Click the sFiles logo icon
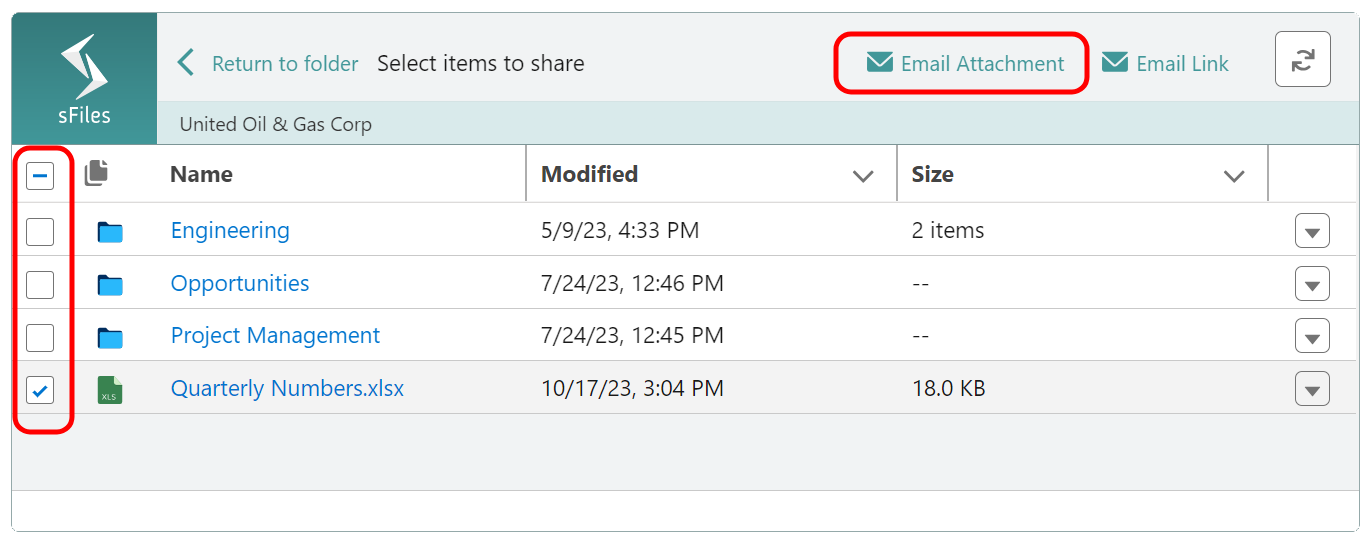This screenshot has width=1371, height=543. click(84, 68)
